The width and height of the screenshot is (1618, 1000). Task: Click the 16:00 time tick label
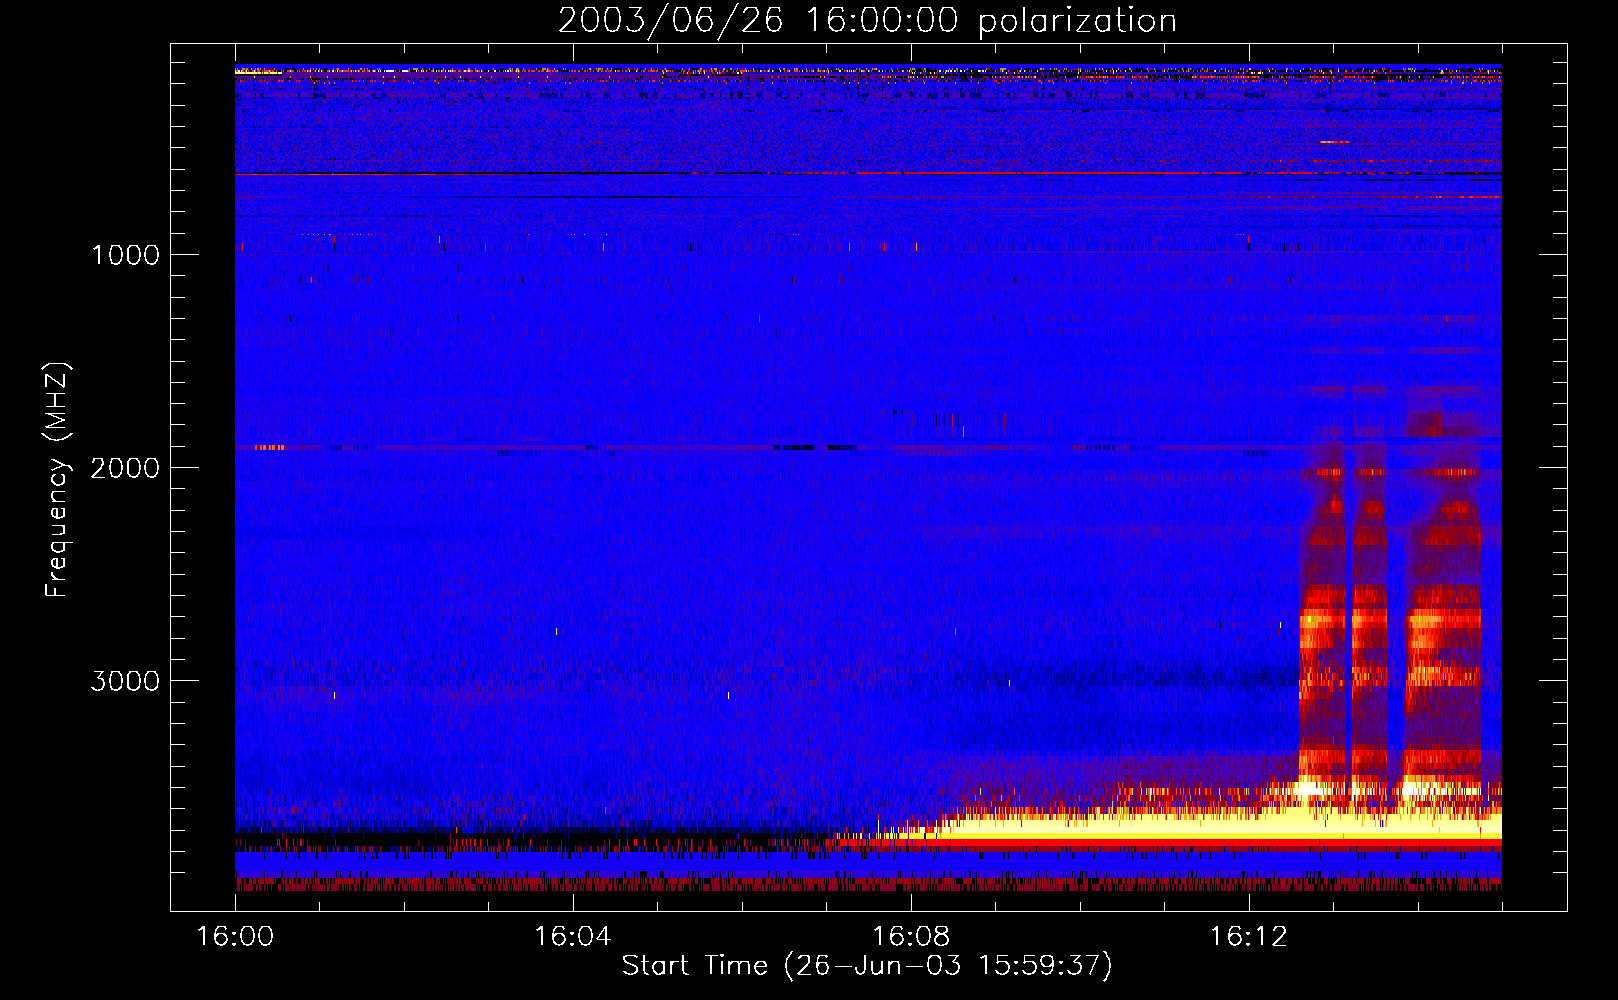click(235, 937)
